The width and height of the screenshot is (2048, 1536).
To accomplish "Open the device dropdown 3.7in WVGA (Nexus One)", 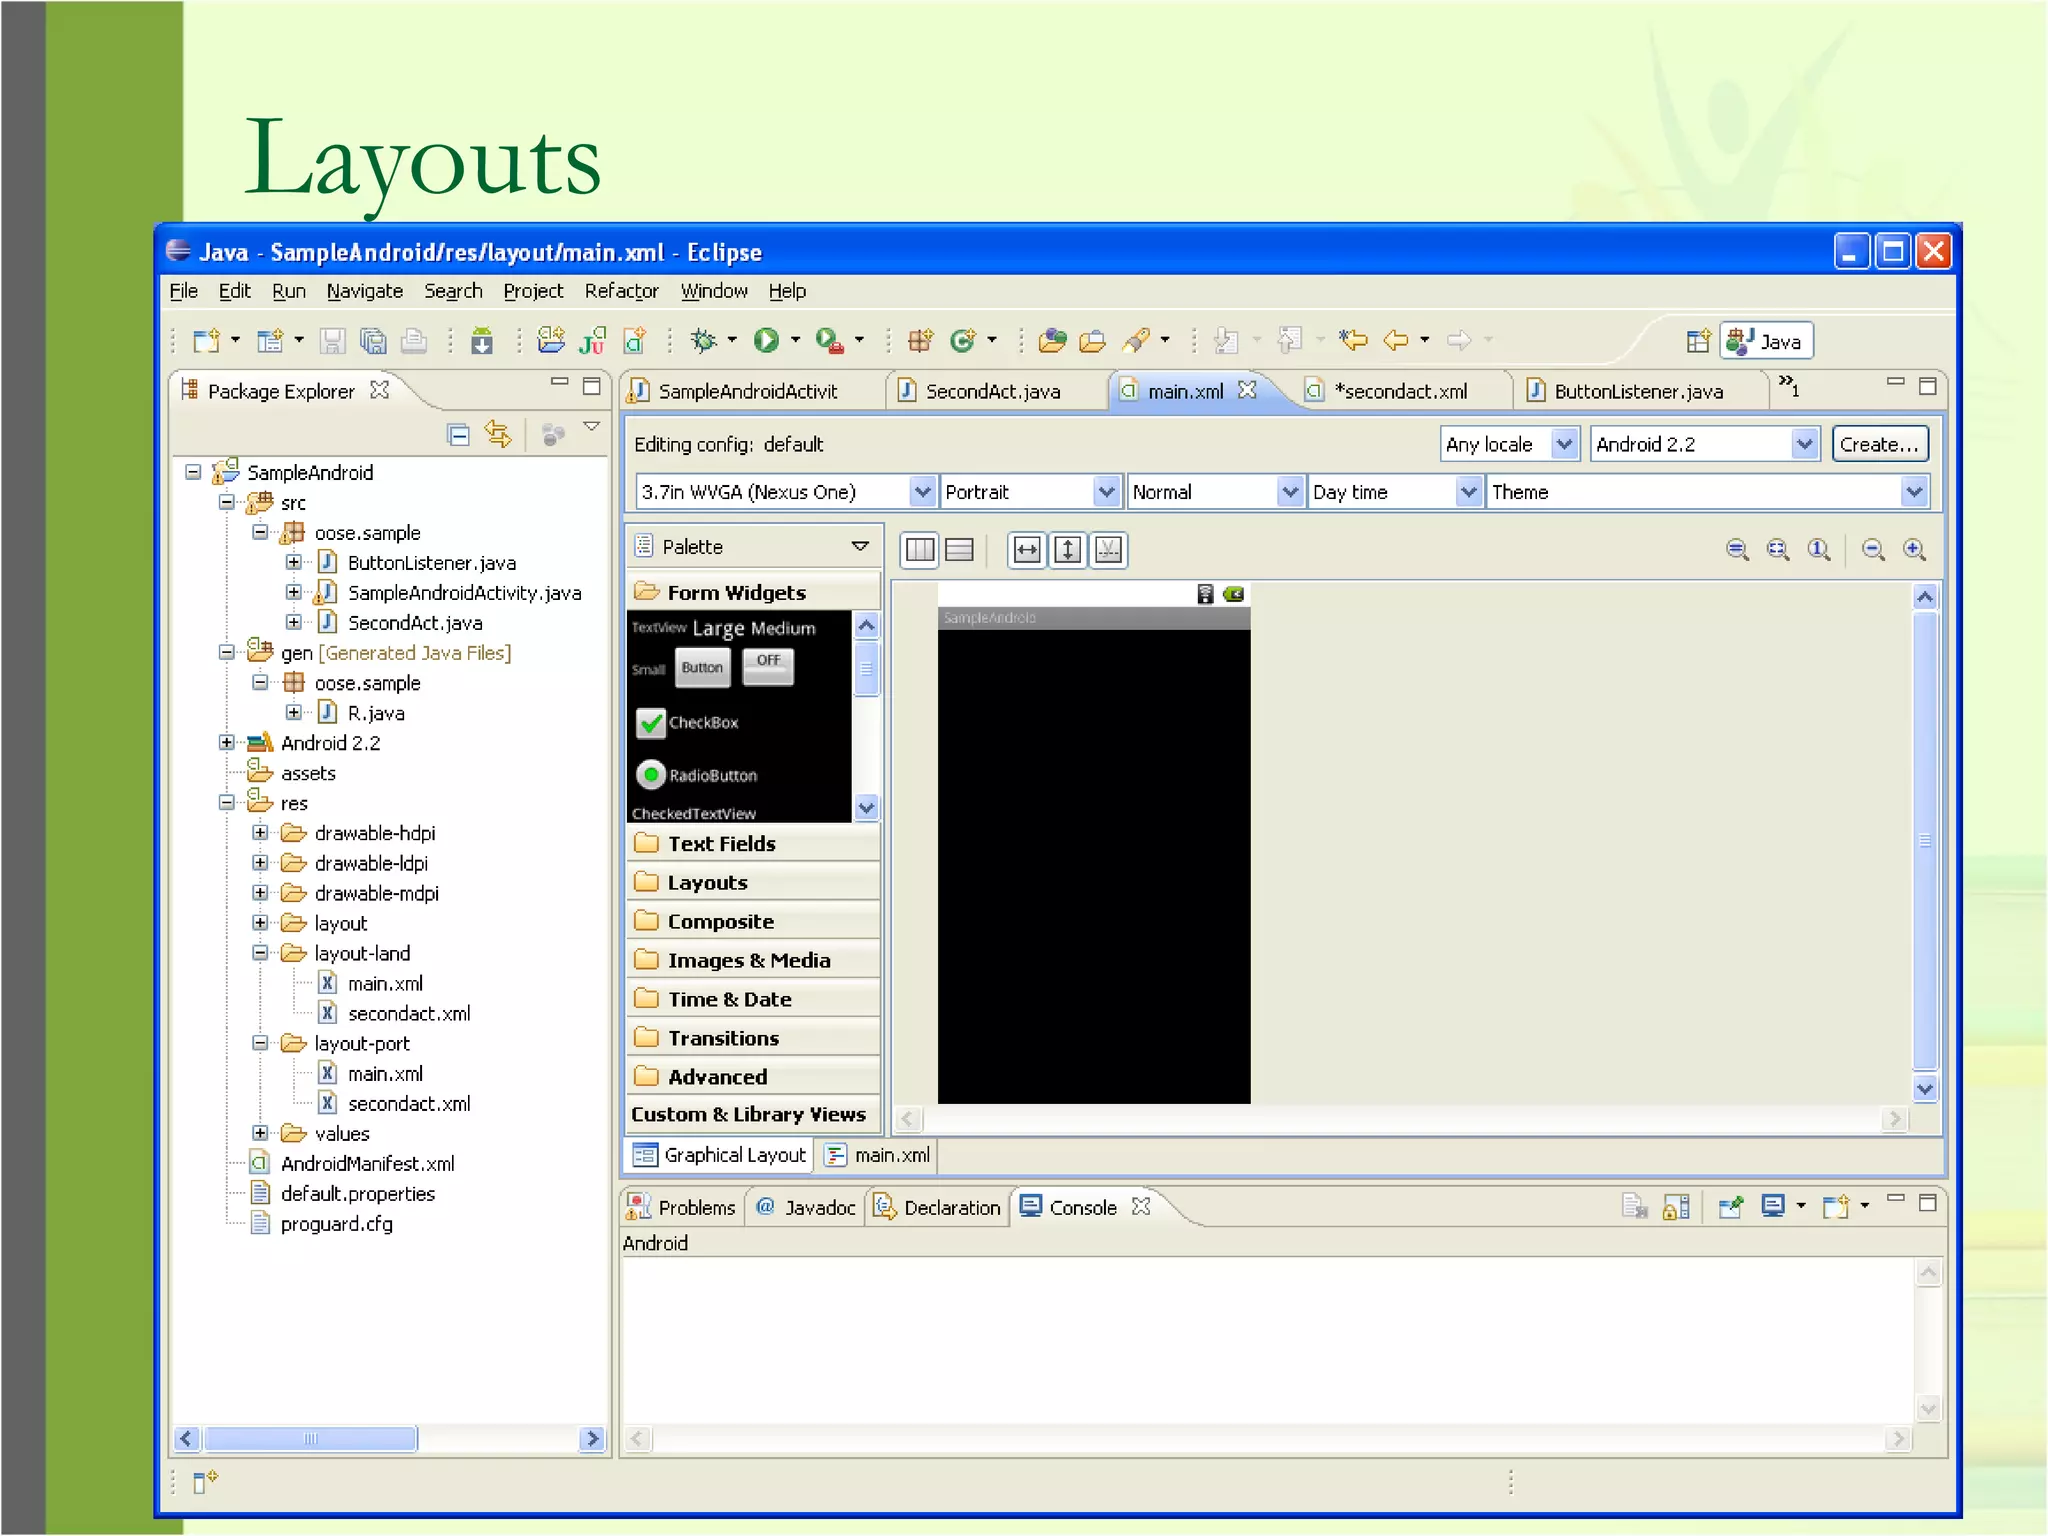I will (x=786, y=492).
